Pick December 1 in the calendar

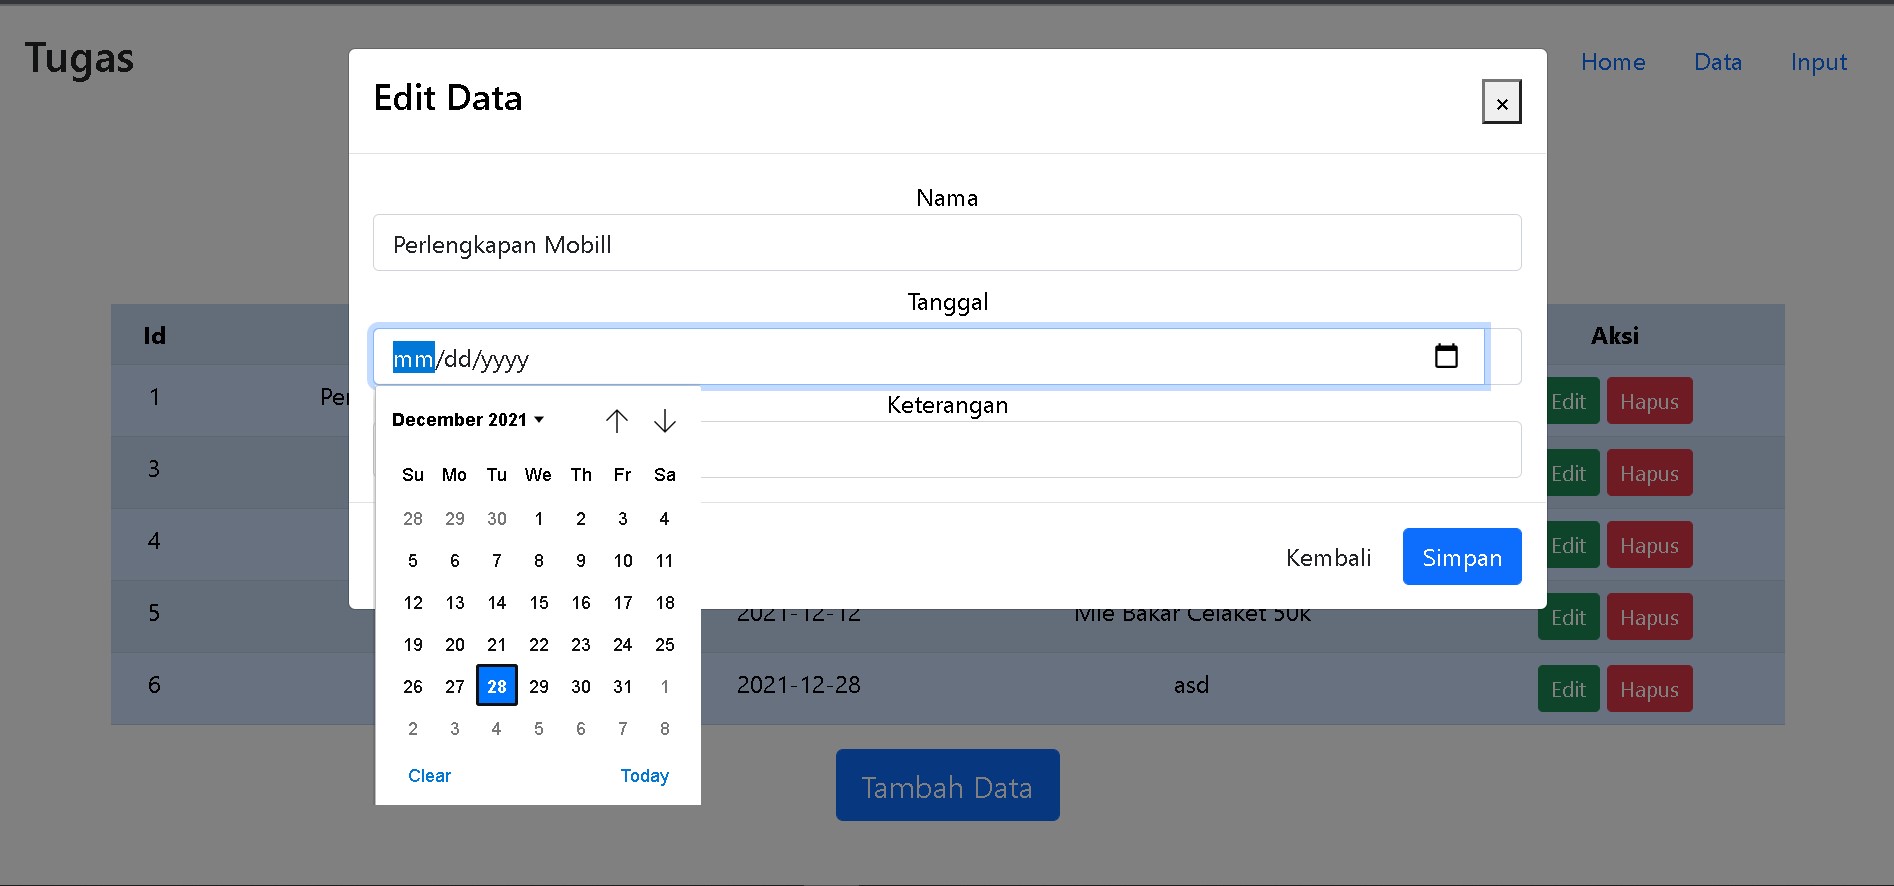[x=539, y=518]
